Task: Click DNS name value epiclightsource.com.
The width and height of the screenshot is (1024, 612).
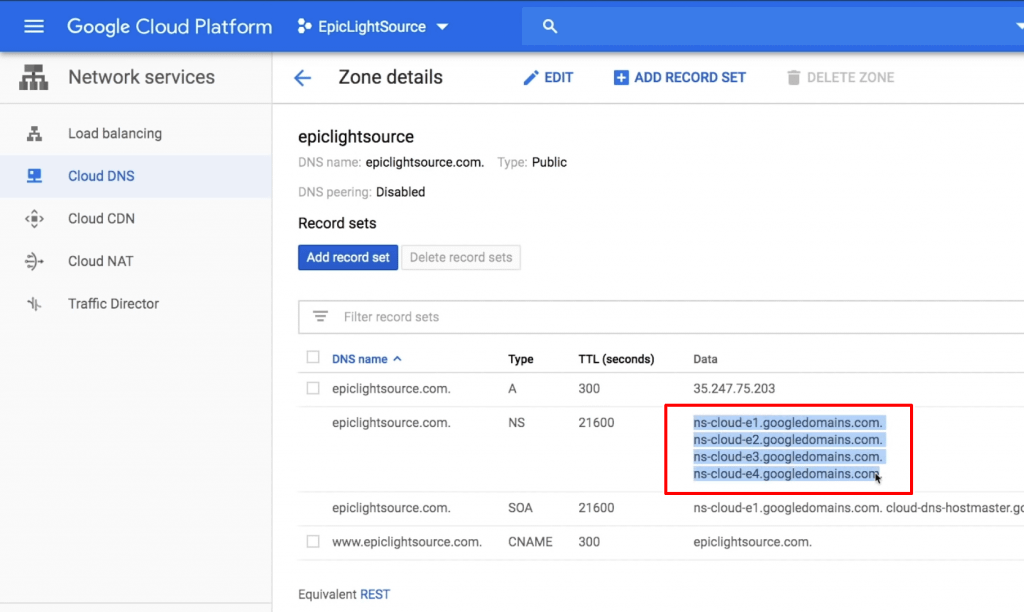Action: click(424, 162)
